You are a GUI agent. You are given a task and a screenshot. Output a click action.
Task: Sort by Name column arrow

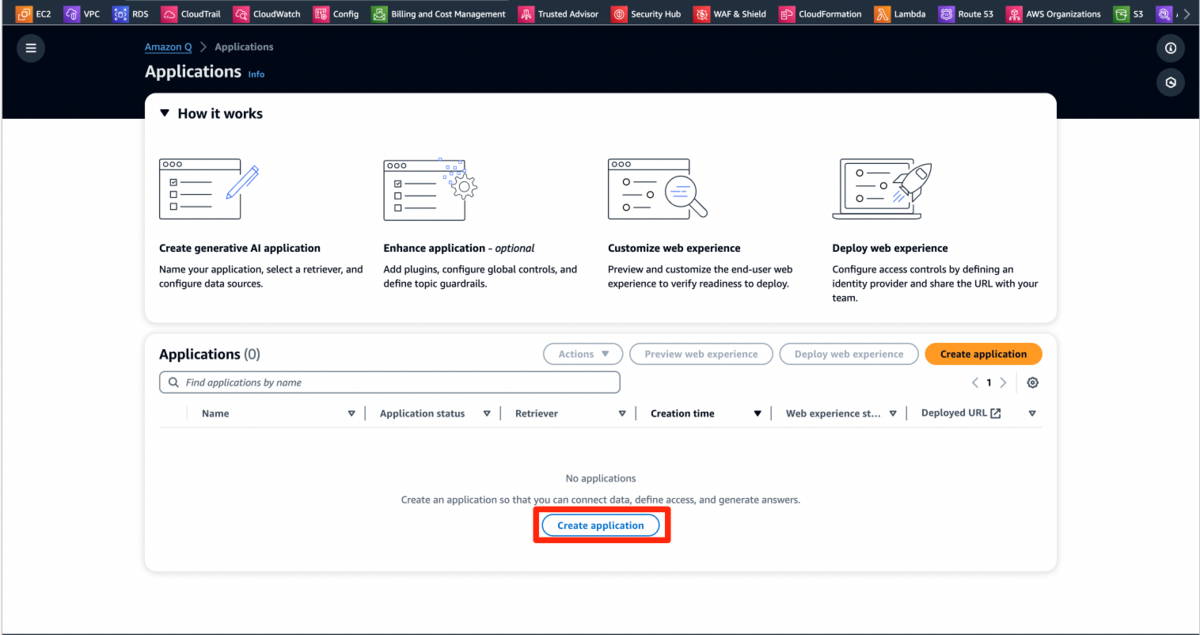point(351,414)
